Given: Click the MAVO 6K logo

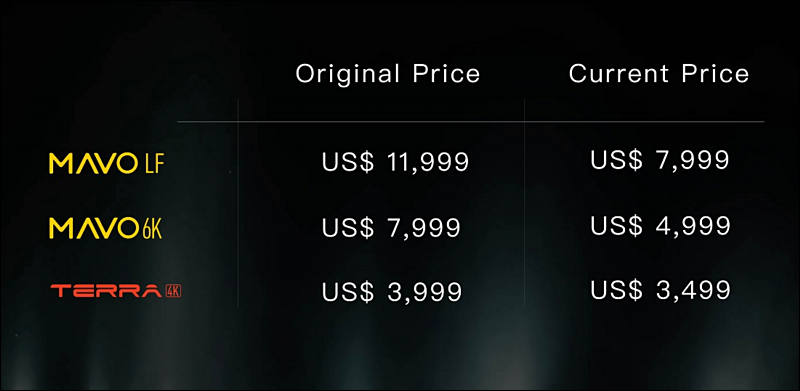Looking at the screenshot, I should click(106, 228).
